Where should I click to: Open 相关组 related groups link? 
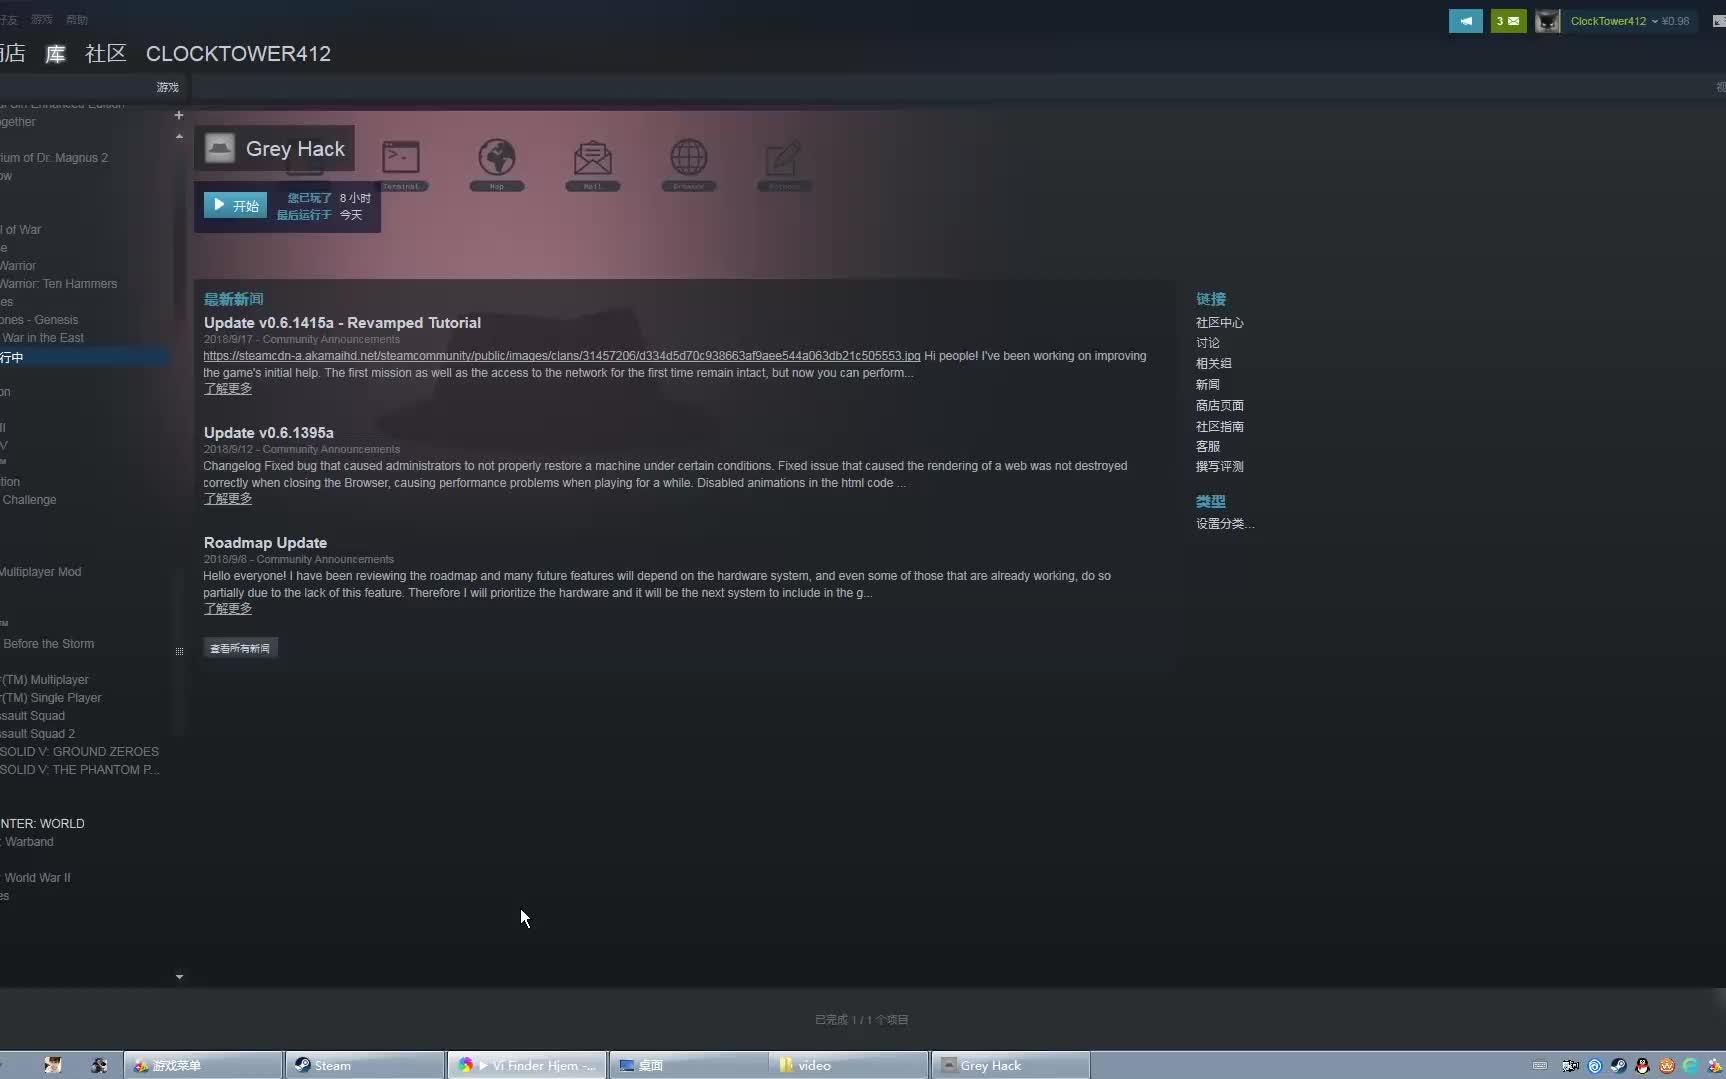[x=1214, y=364]
